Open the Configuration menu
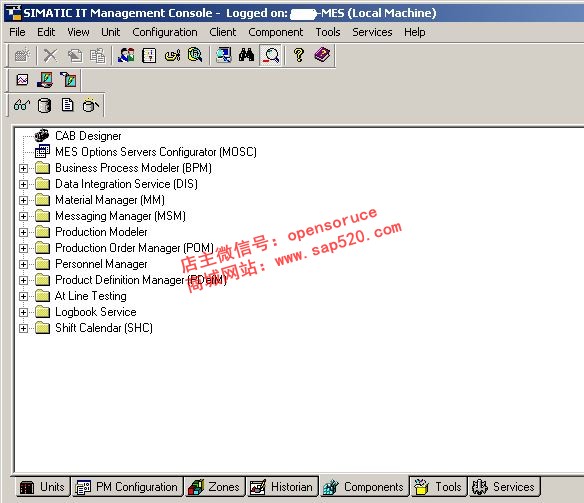Image resolution: width=584 pixels, height=503 pixels. click(165, 32)
